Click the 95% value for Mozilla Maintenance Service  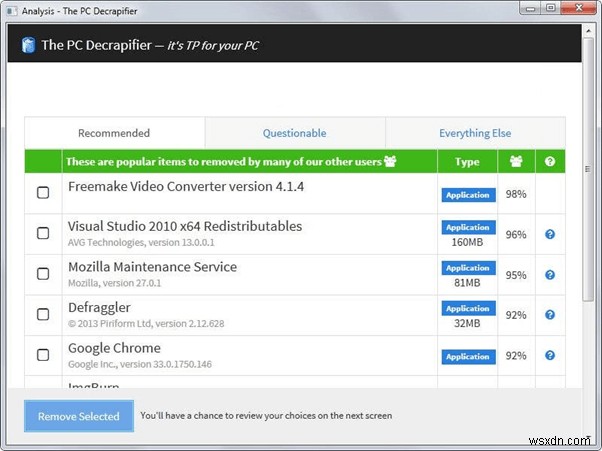click(x=516, y=275)
